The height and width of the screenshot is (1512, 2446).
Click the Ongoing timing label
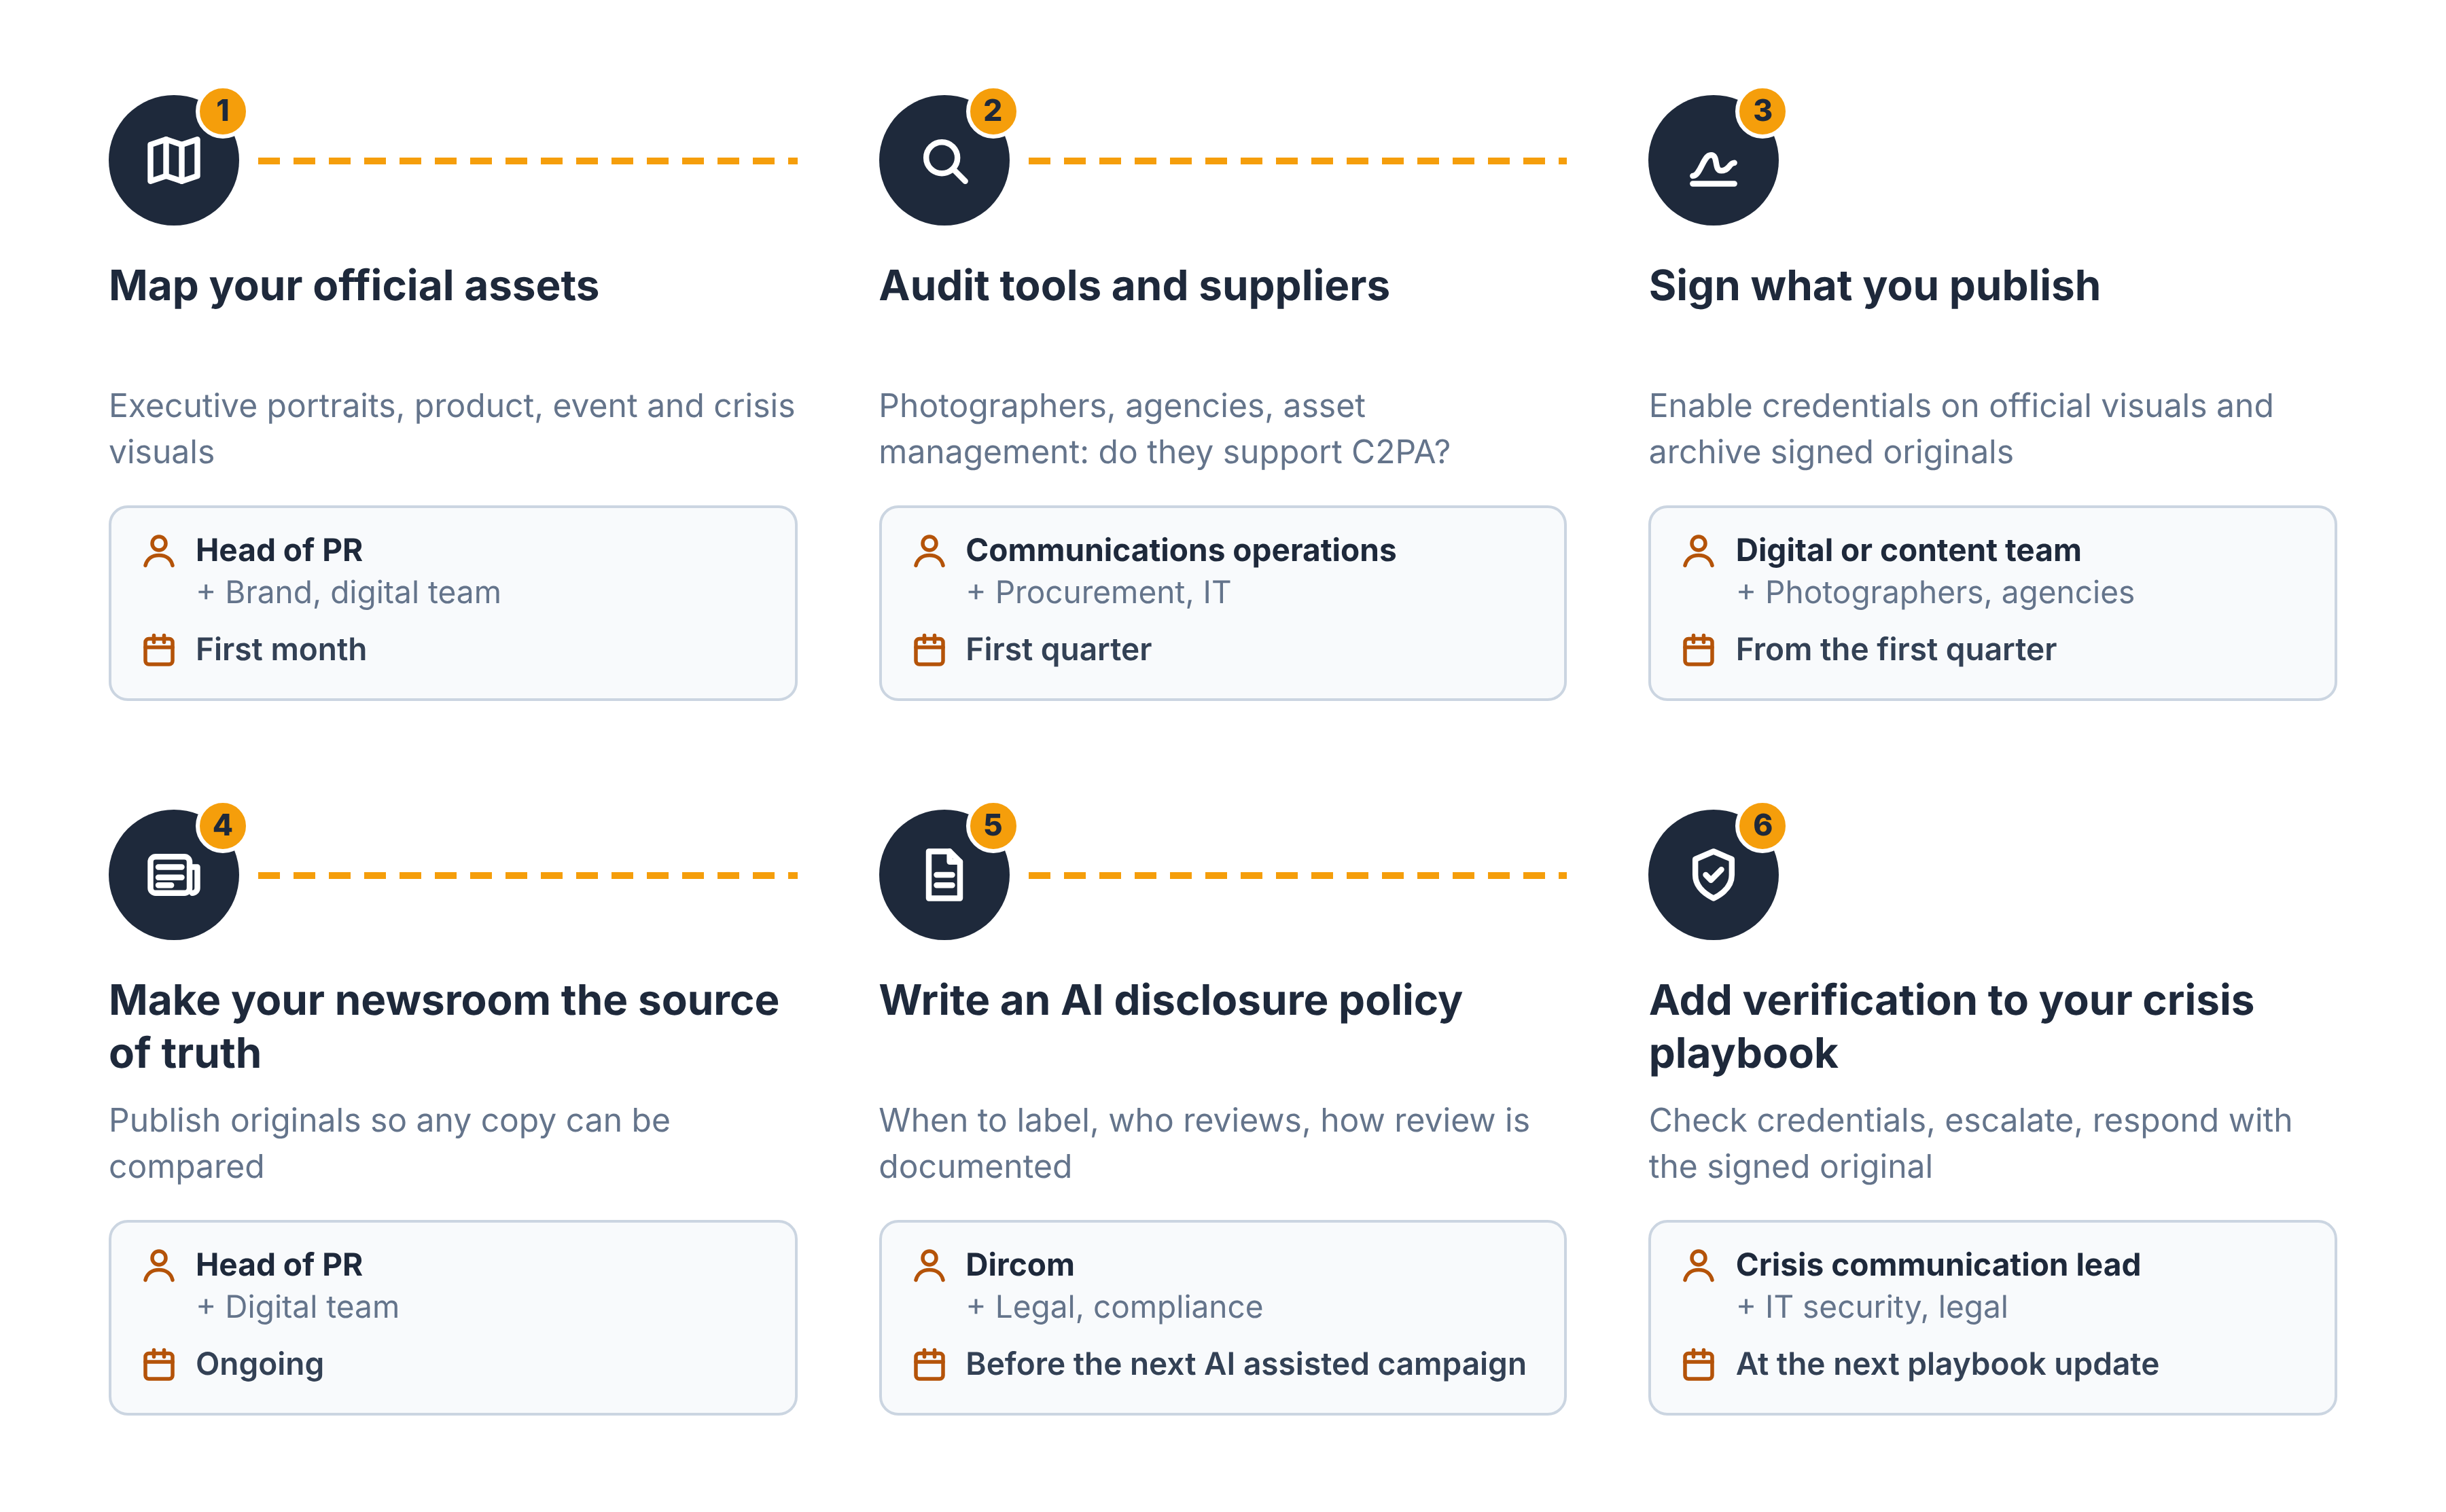[x=259, y=1365]
